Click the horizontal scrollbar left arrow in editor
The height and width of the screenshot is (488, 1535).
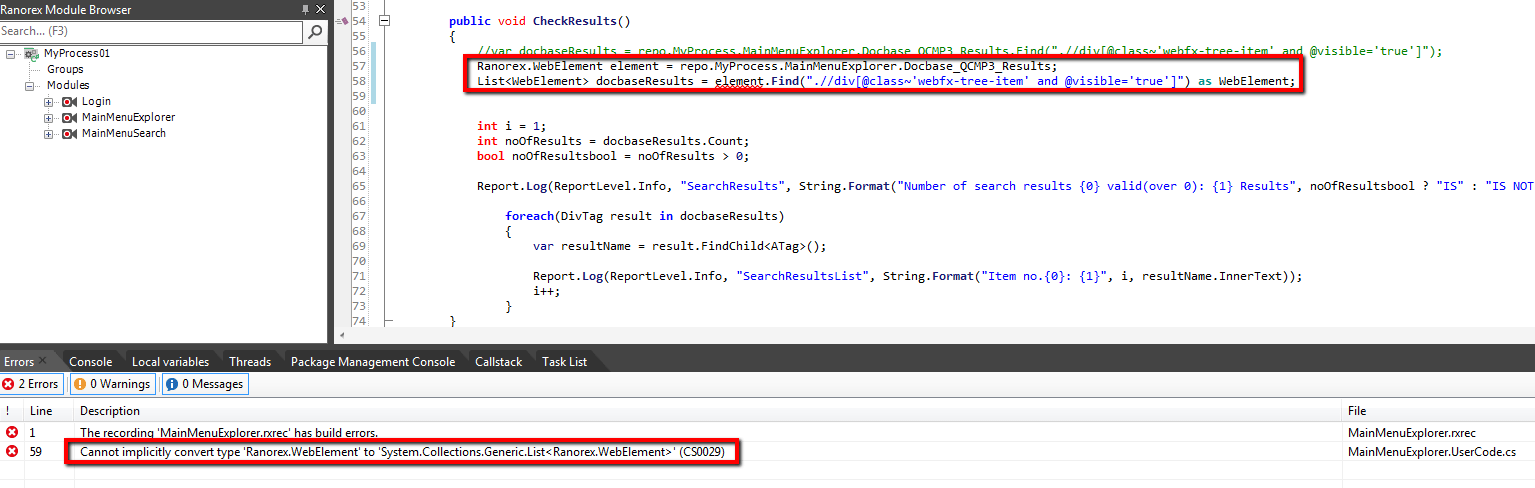343,336
